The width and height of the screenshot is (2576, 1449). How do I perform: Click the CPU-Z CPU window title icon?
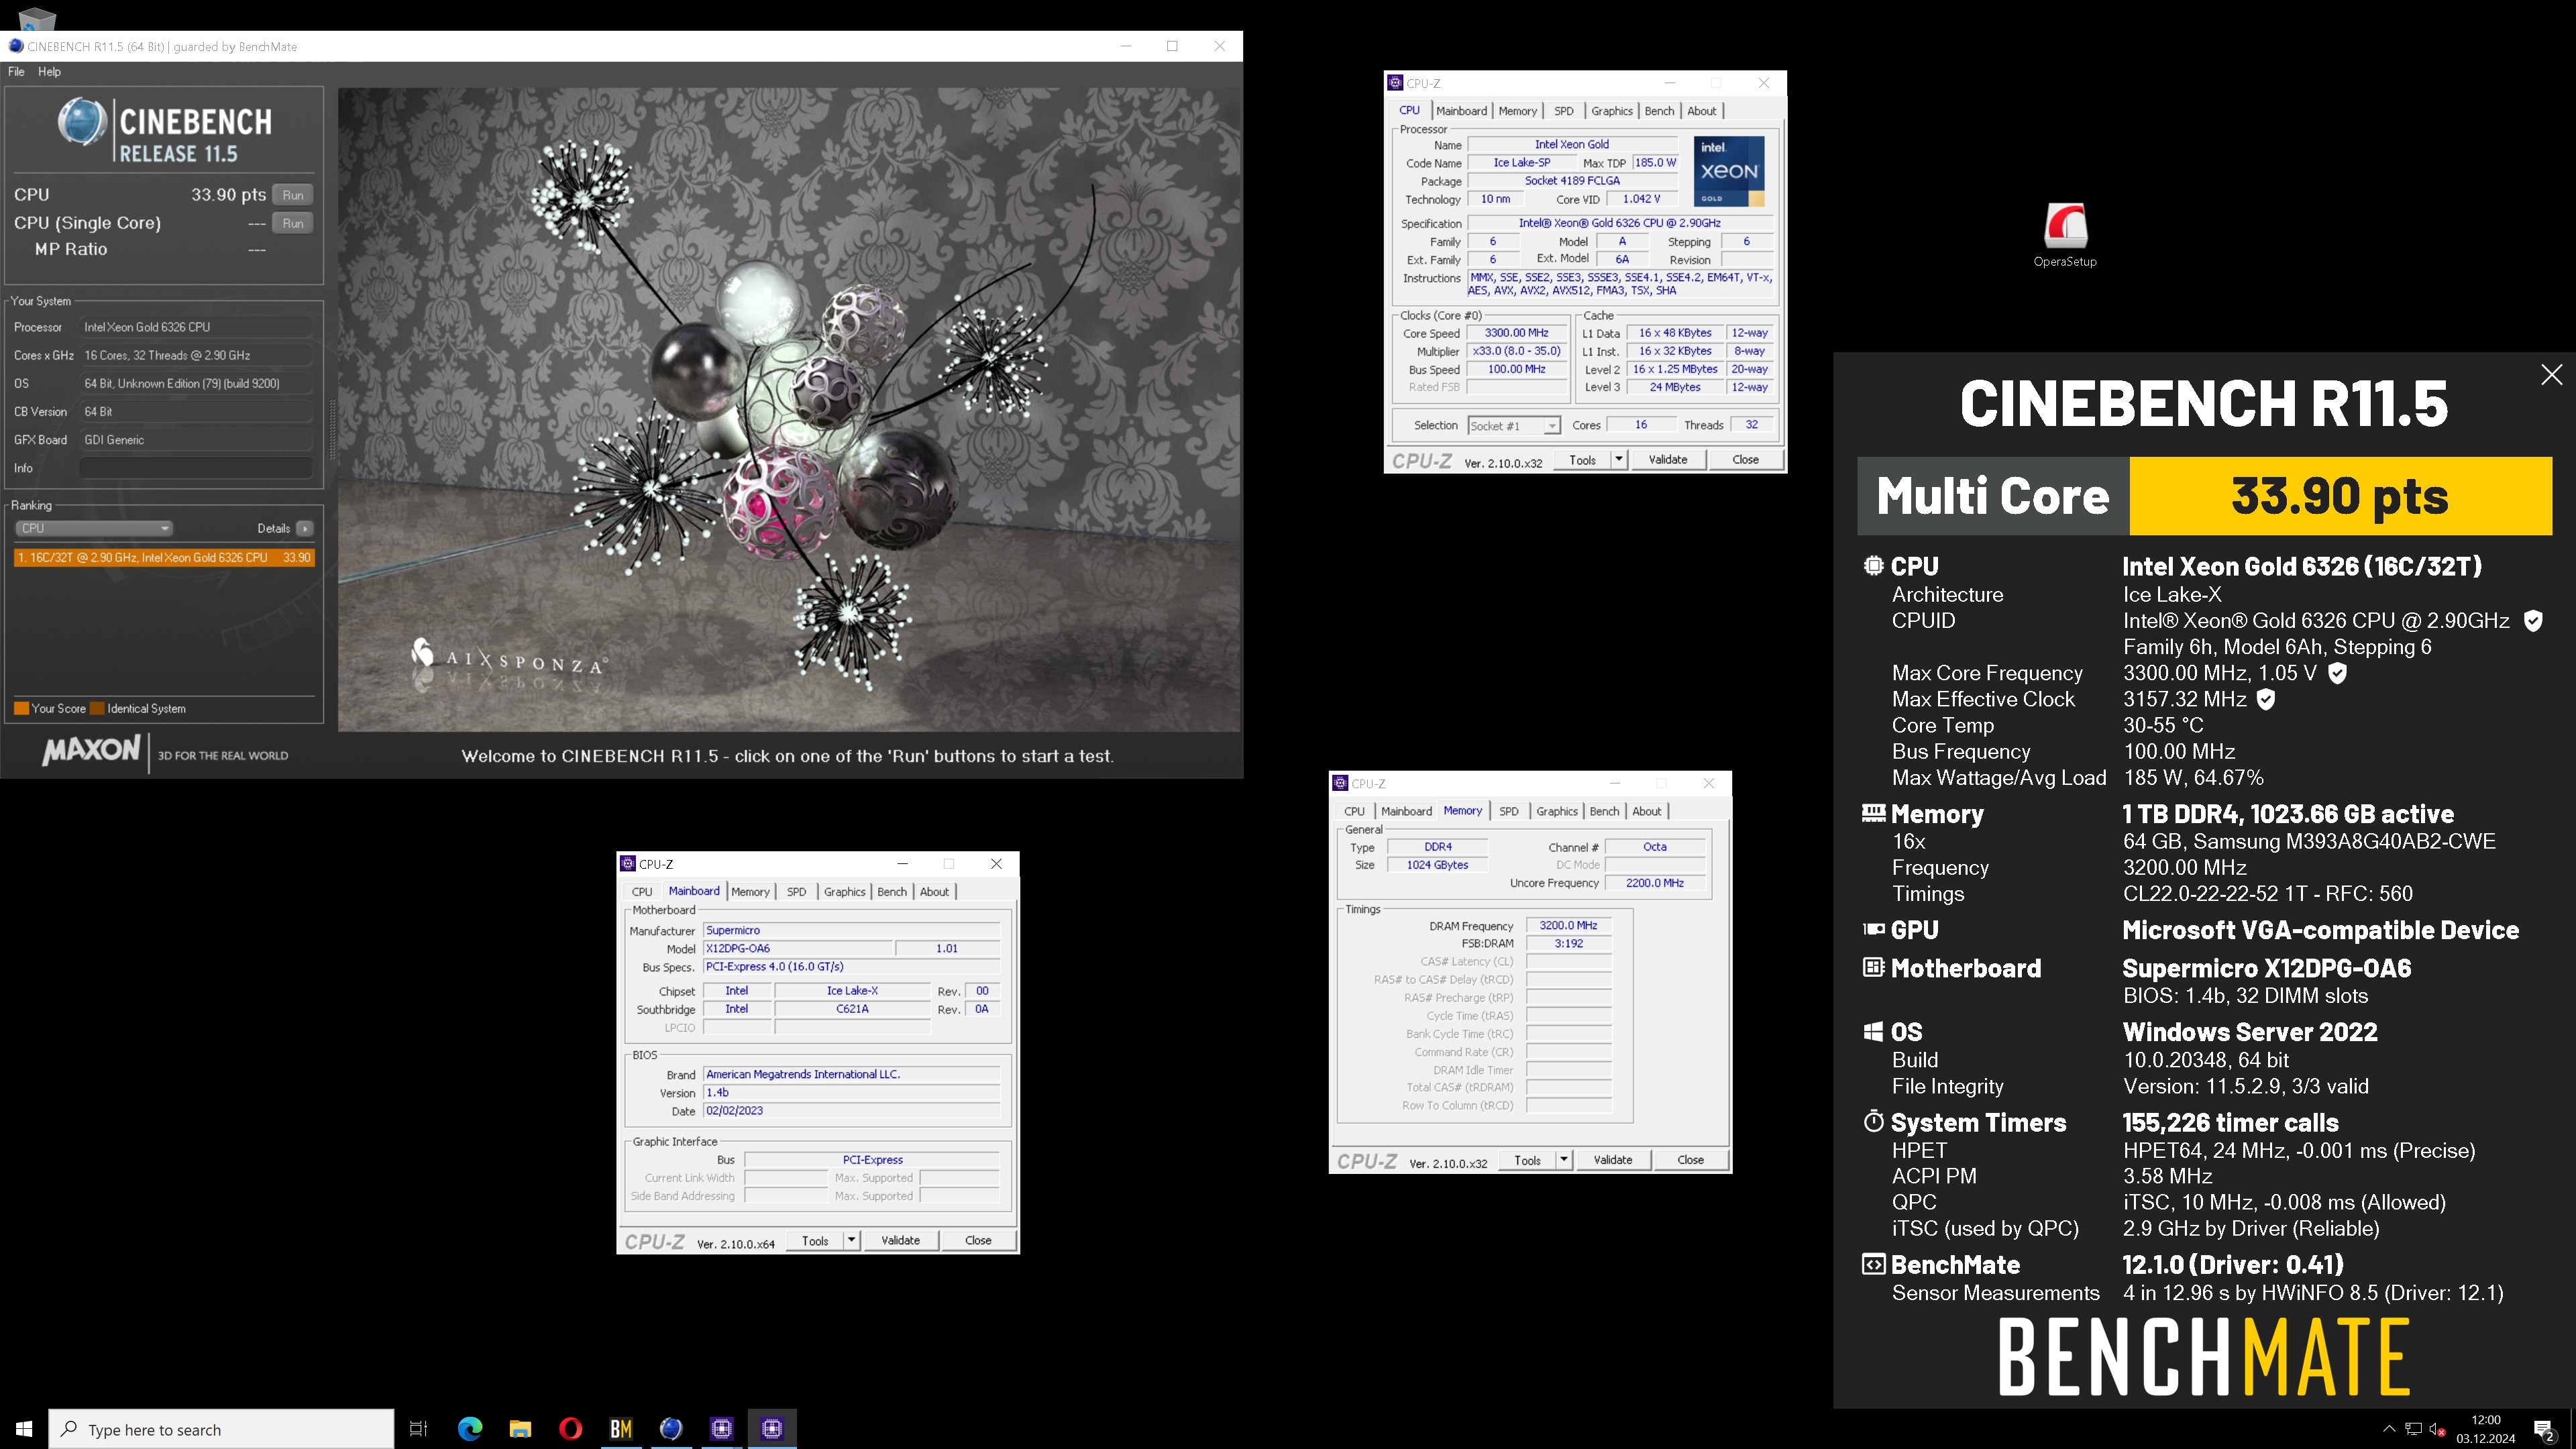tap(1395, 83)
